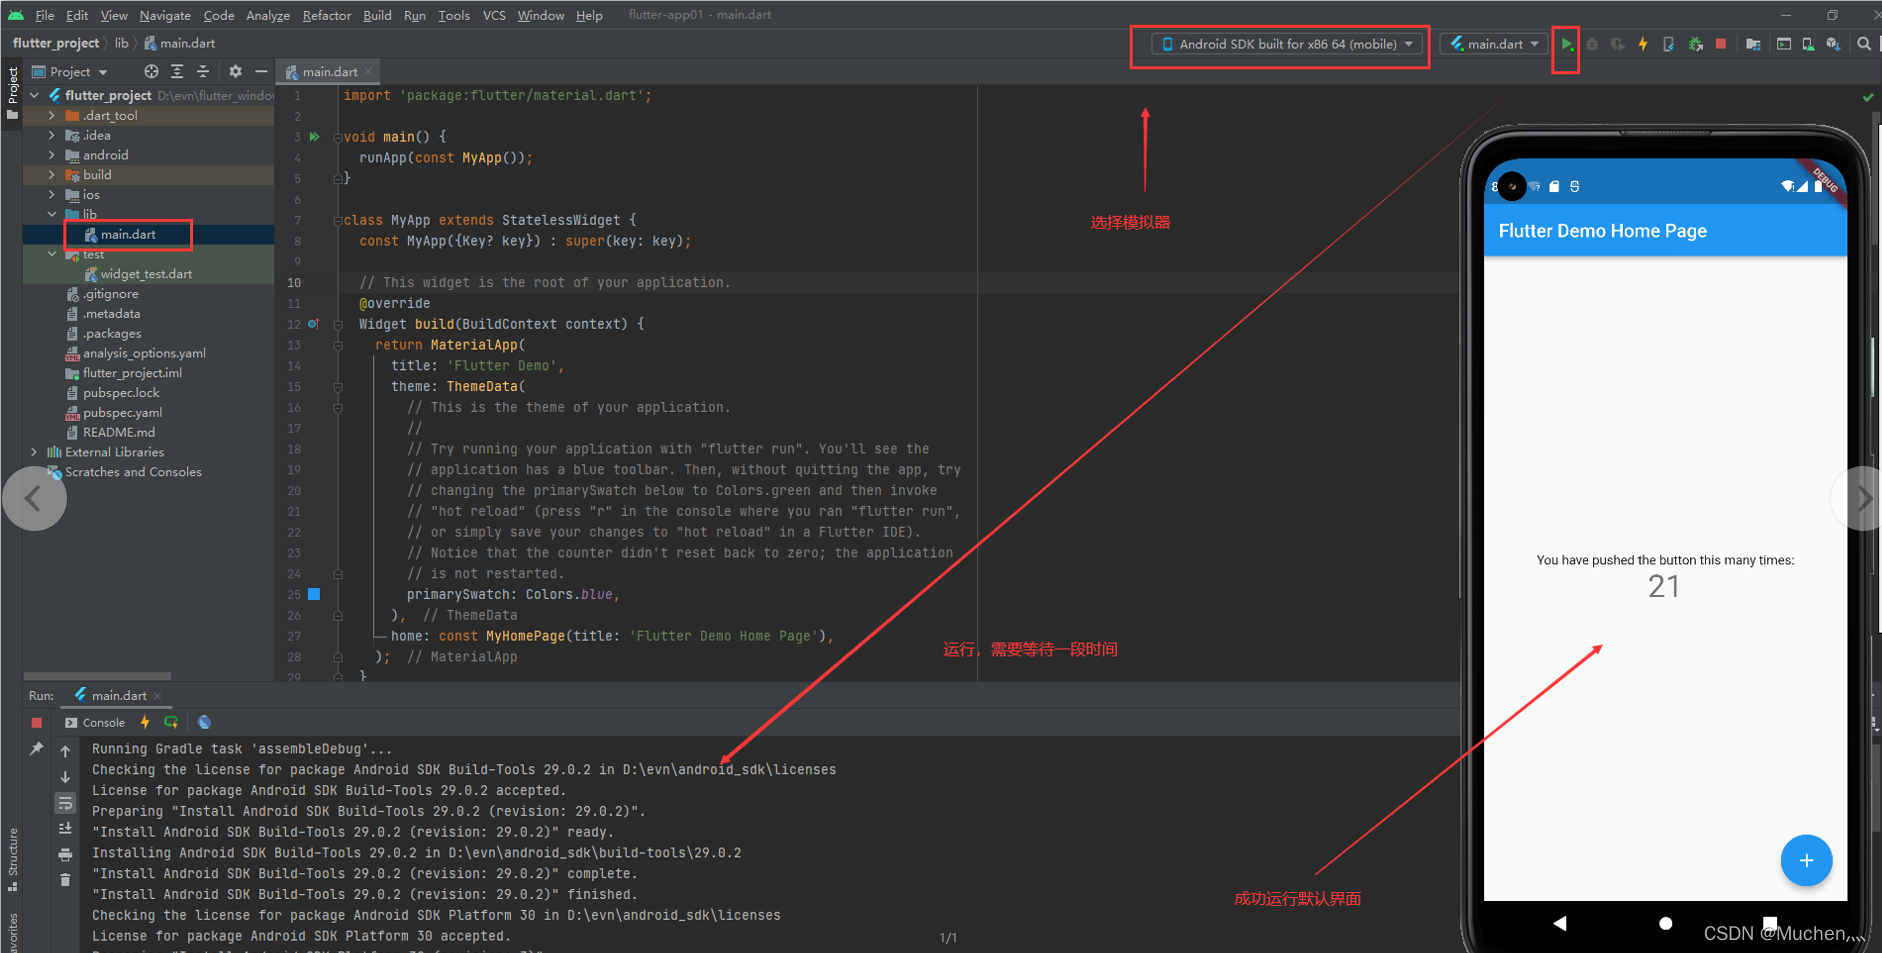Click the Flutter Attach phone icon in toolbar

pyautogui.click(x=1668, y=45)
